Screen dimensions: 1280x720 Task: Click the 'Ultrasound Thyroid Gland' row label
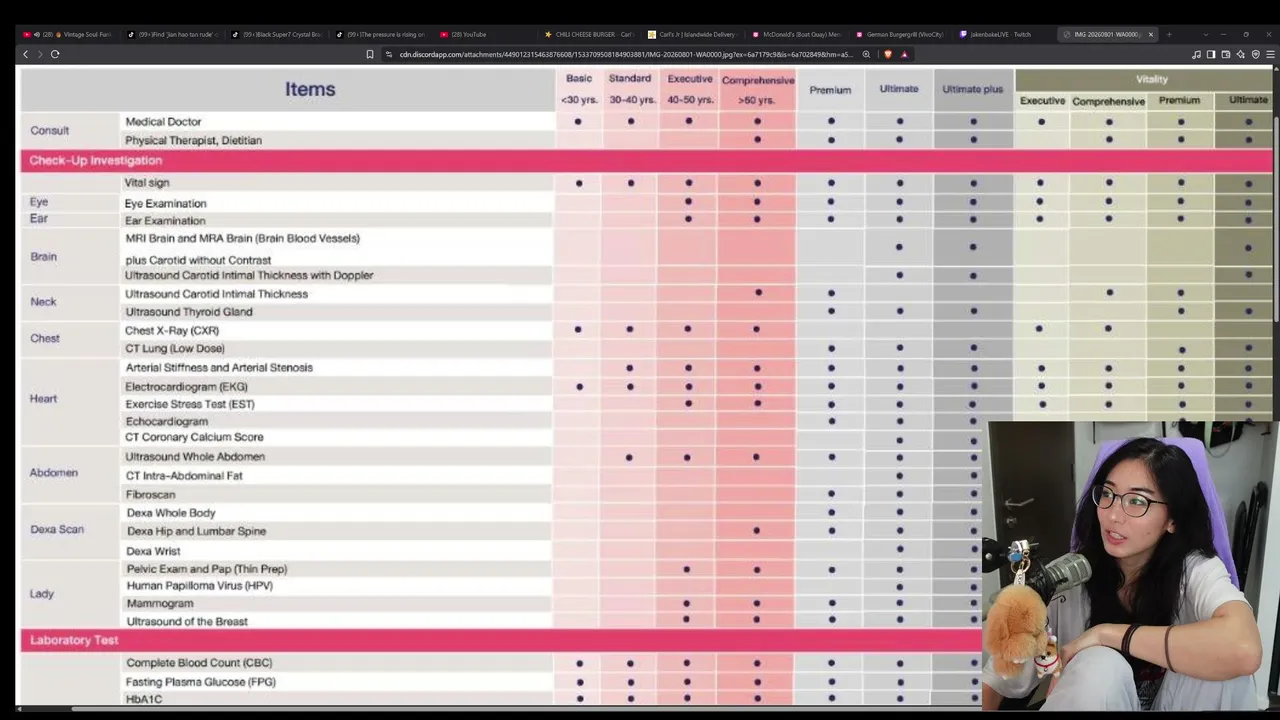(x=188, y=312)
